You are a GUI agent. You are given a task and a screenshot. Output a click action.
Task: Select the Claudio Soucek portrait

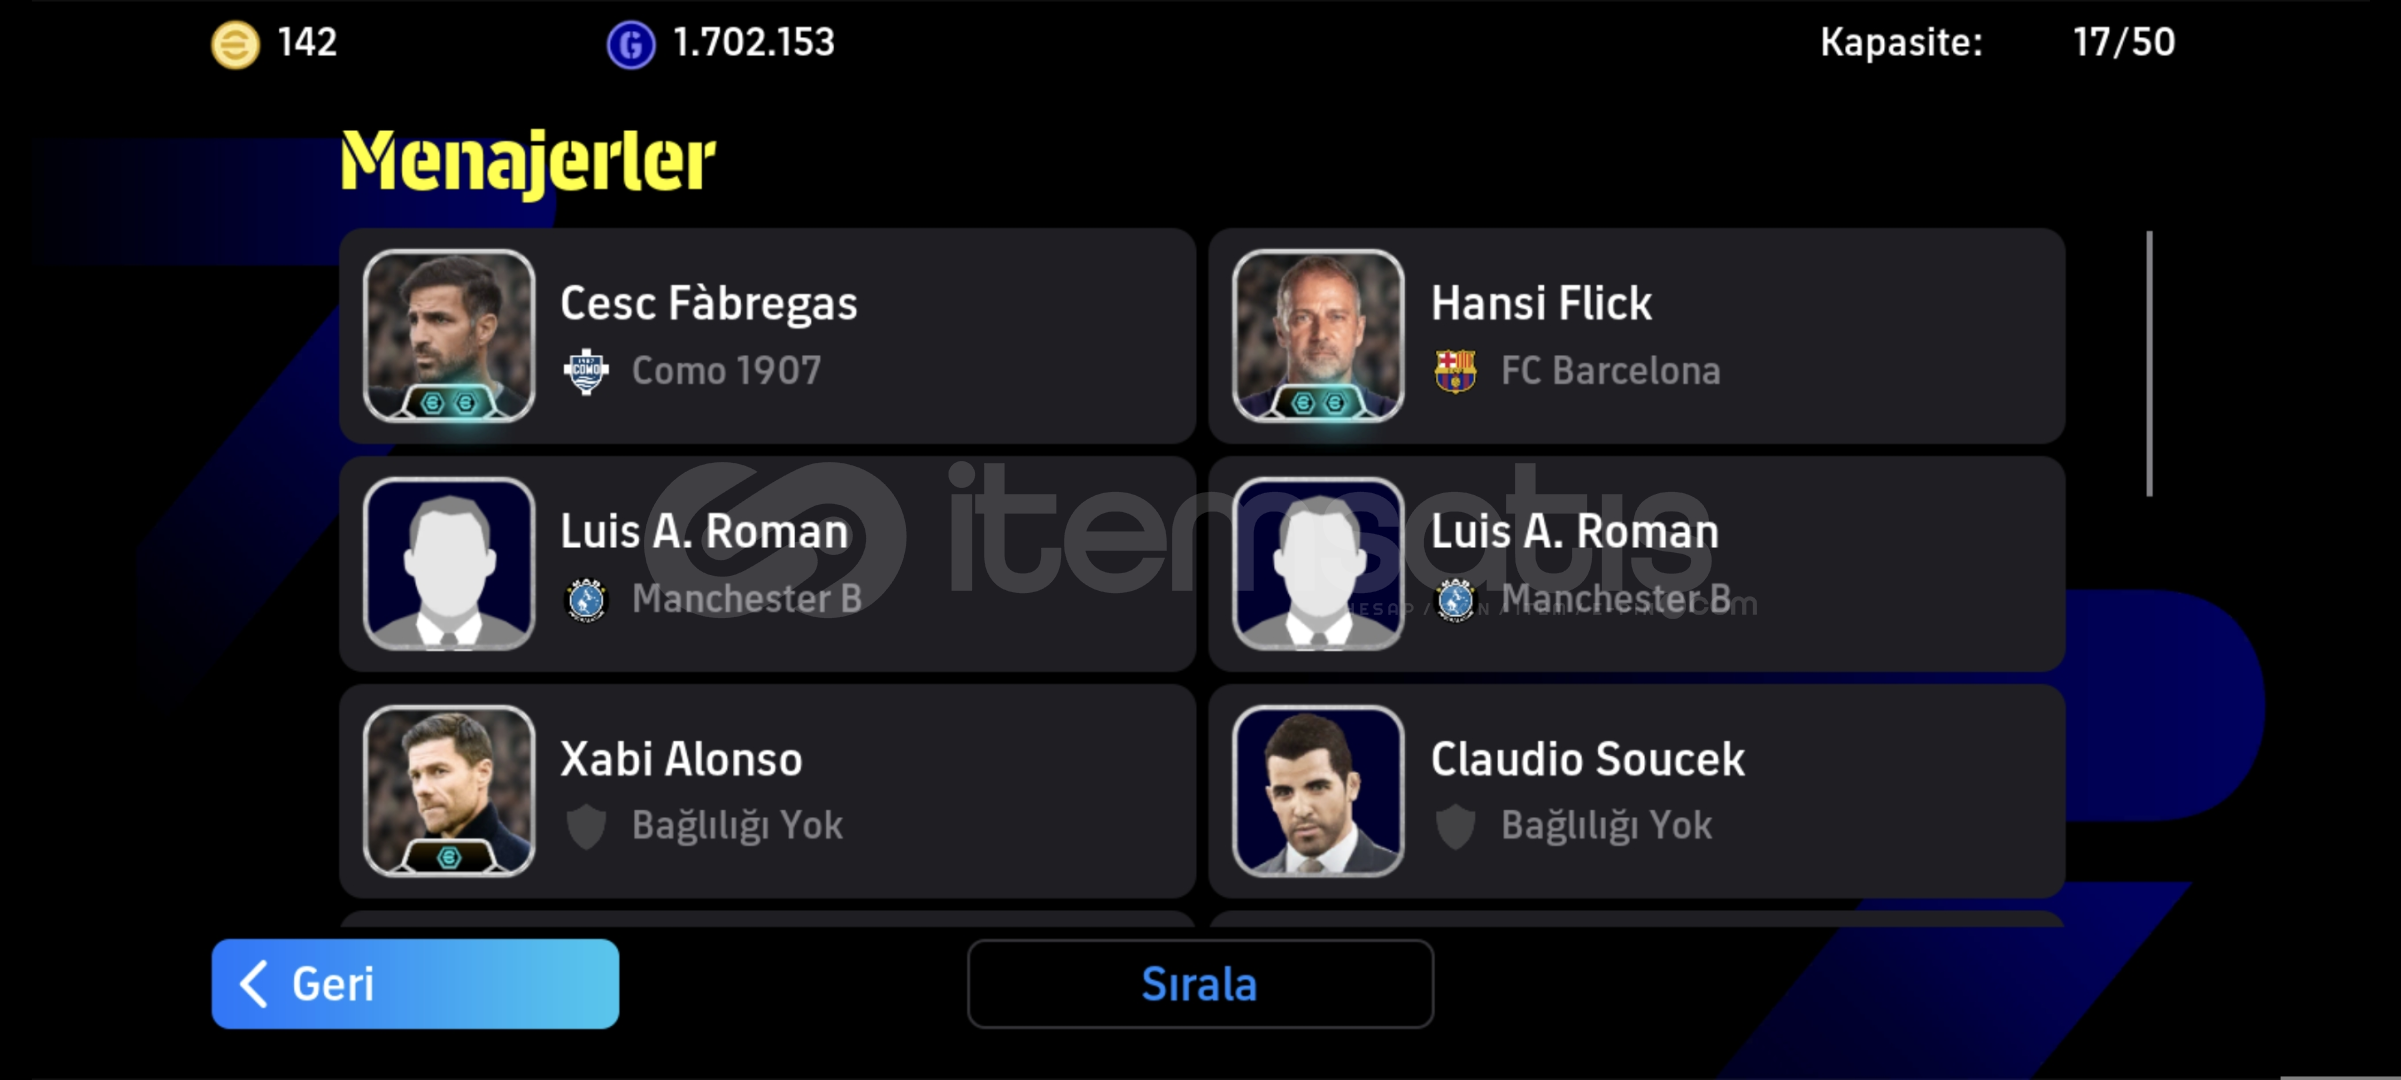[1318, 791]
